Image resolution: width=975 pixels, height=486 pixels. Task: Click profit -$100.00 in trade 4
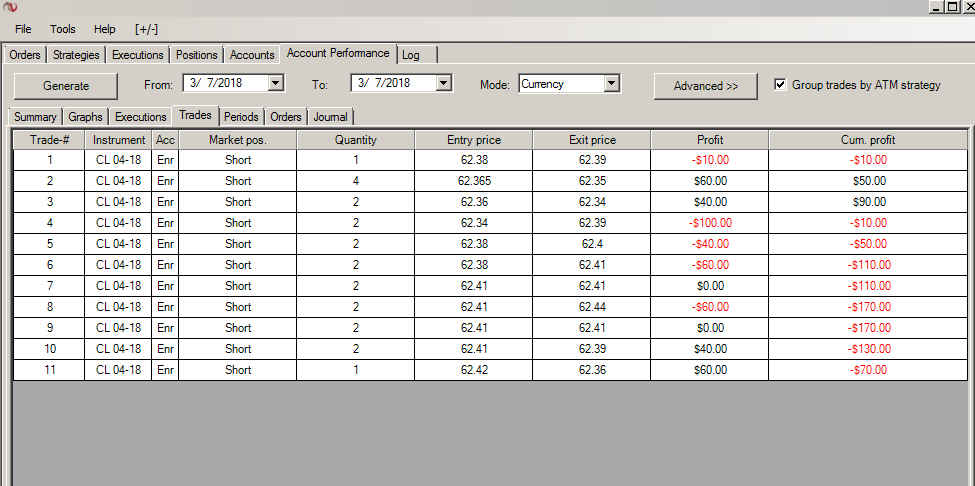[x=710, y=222]
